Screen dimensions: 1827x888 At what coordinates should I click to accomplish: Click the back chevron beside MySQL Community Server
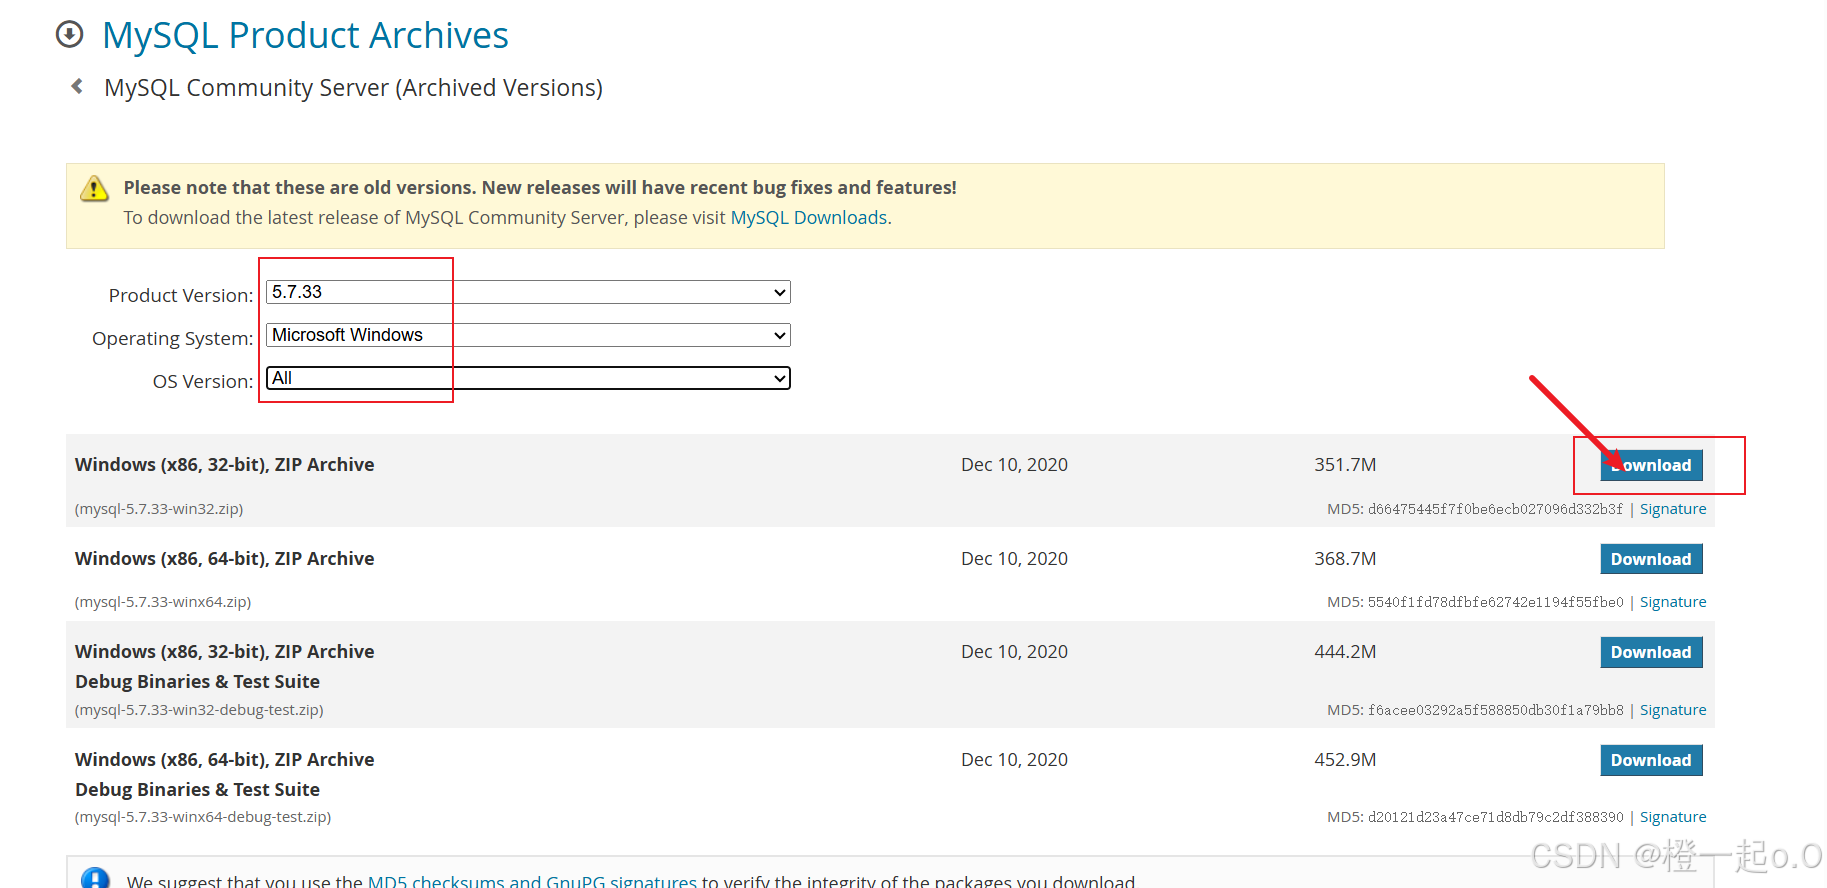click(x=77, y=86)
